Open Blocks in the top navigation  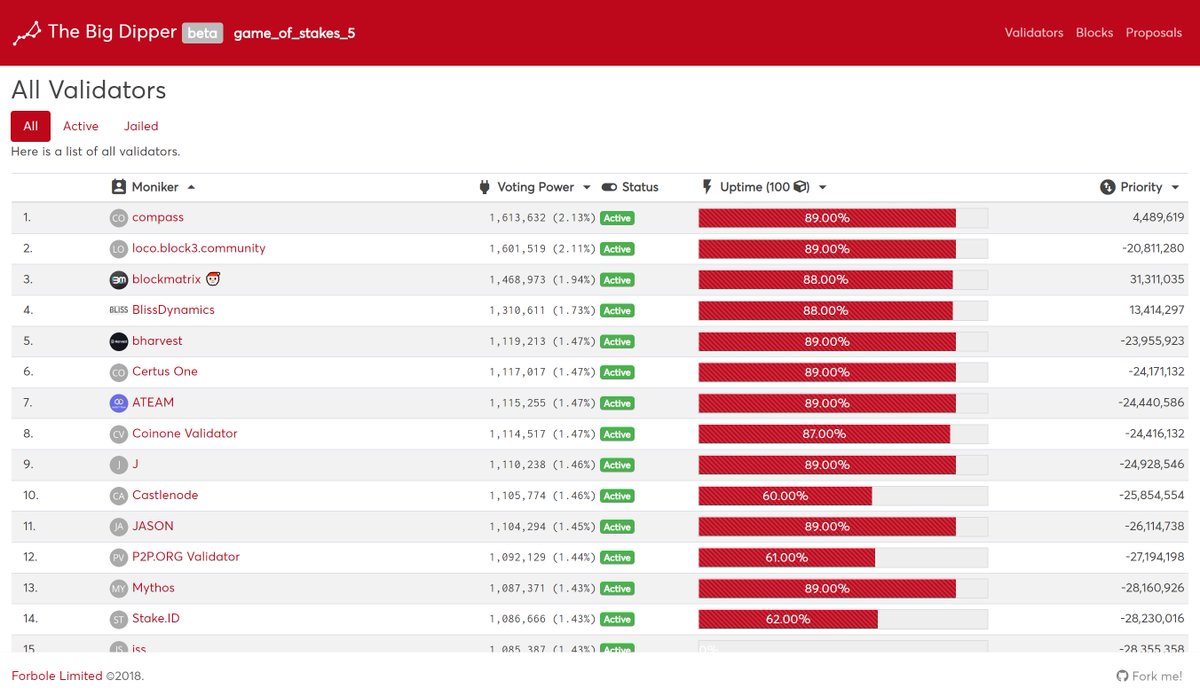pyautogui.click(x=1094, y=33)
